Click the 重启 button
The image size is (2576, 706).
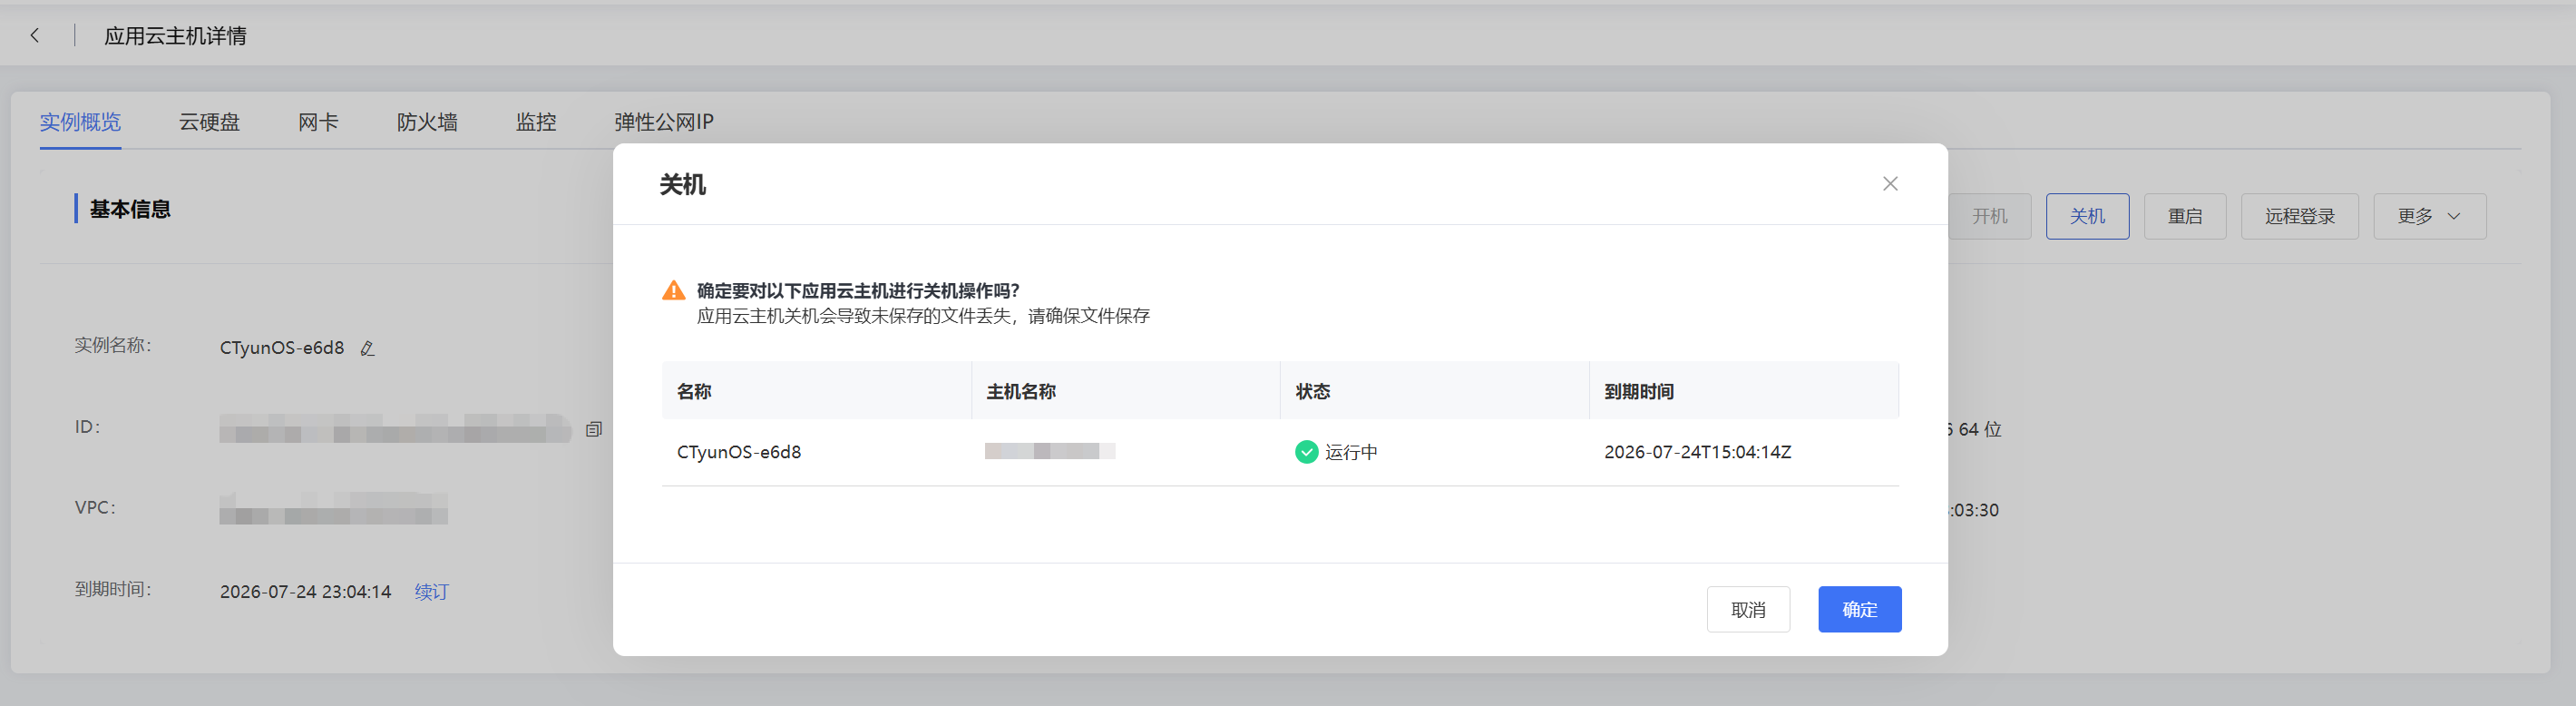point(2185,216)
